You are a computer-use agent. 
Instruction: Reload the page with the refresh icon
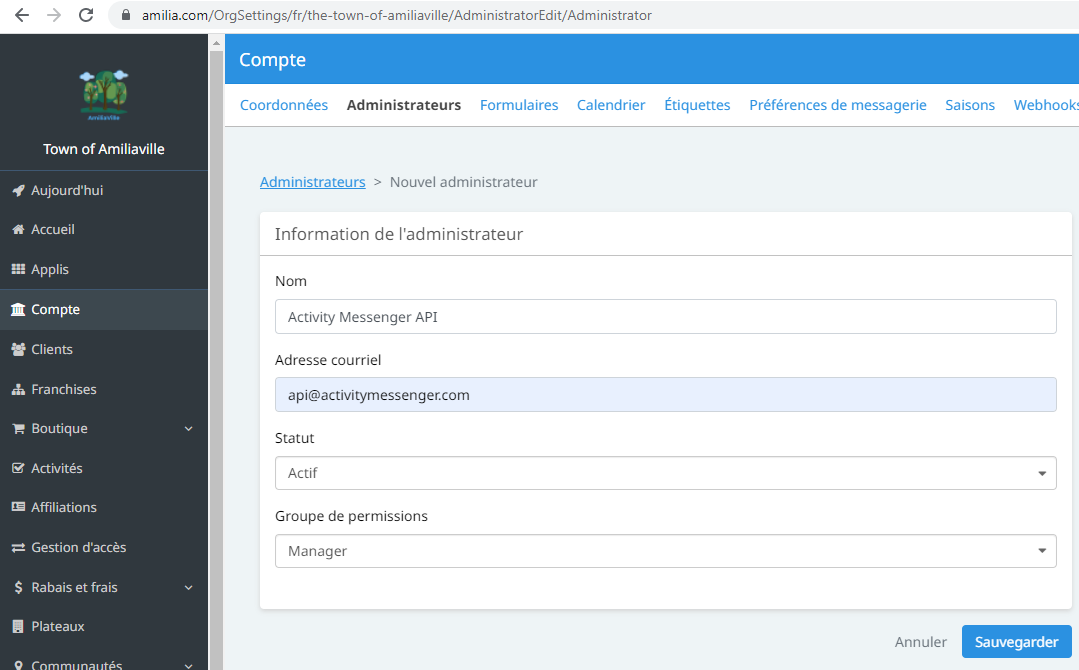click(x=86, y=15)
